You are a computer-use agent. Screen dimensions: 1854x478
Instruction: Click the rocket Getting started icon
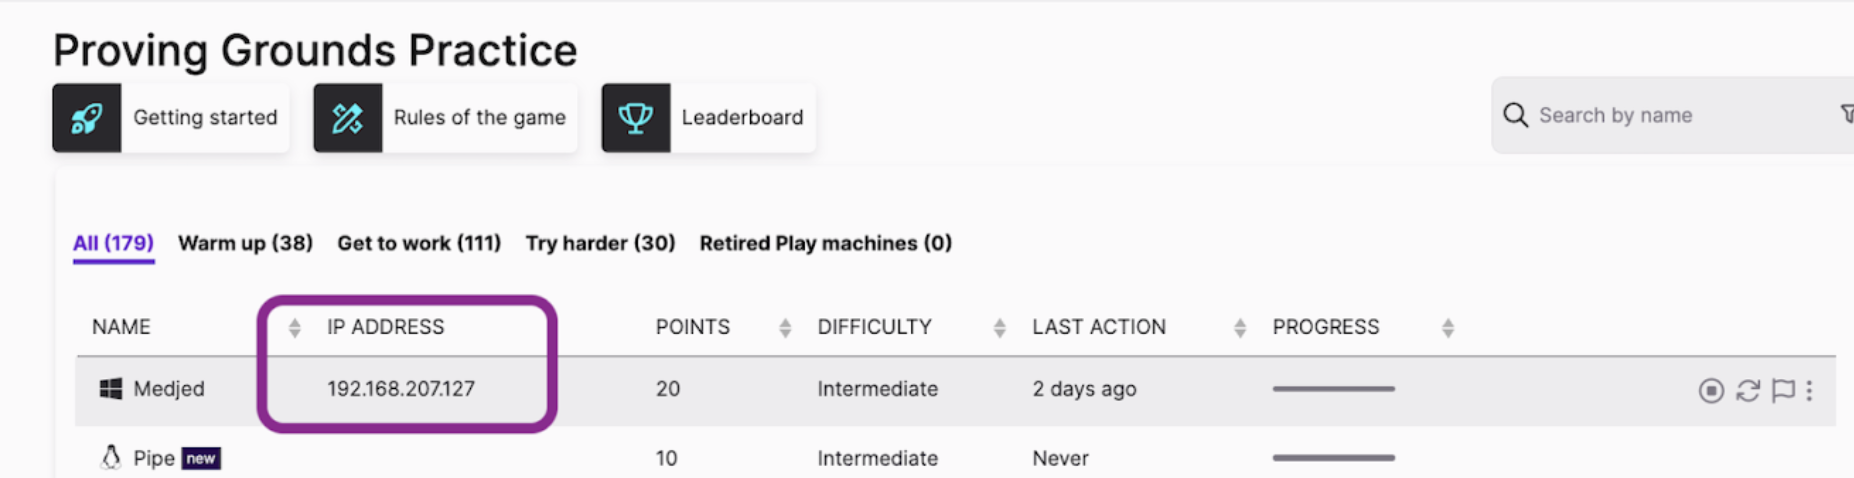pos(87,118)
